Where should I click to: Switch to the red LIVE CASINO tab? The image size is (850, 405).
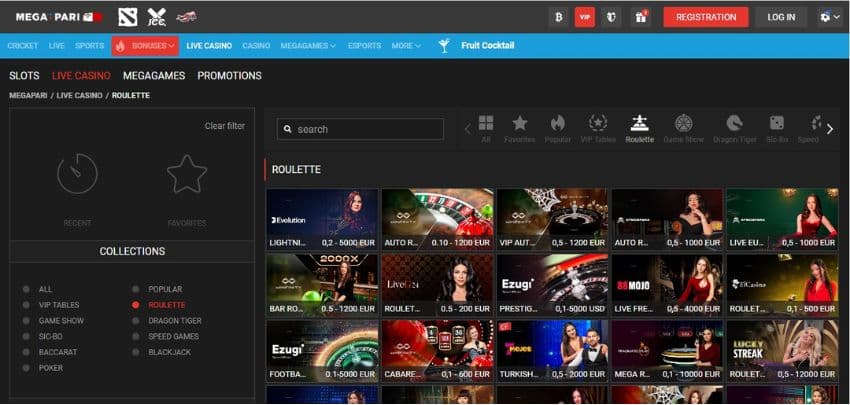point(81,76)
